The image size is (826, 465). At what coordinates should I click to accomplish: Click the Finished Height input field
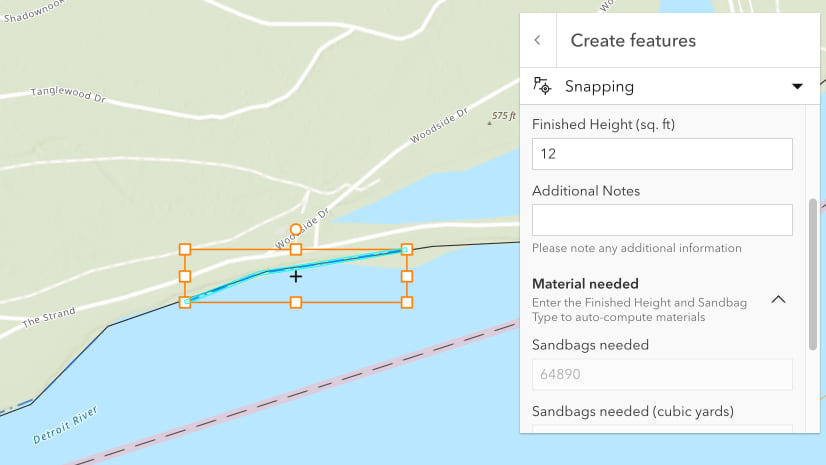[662, 154]
